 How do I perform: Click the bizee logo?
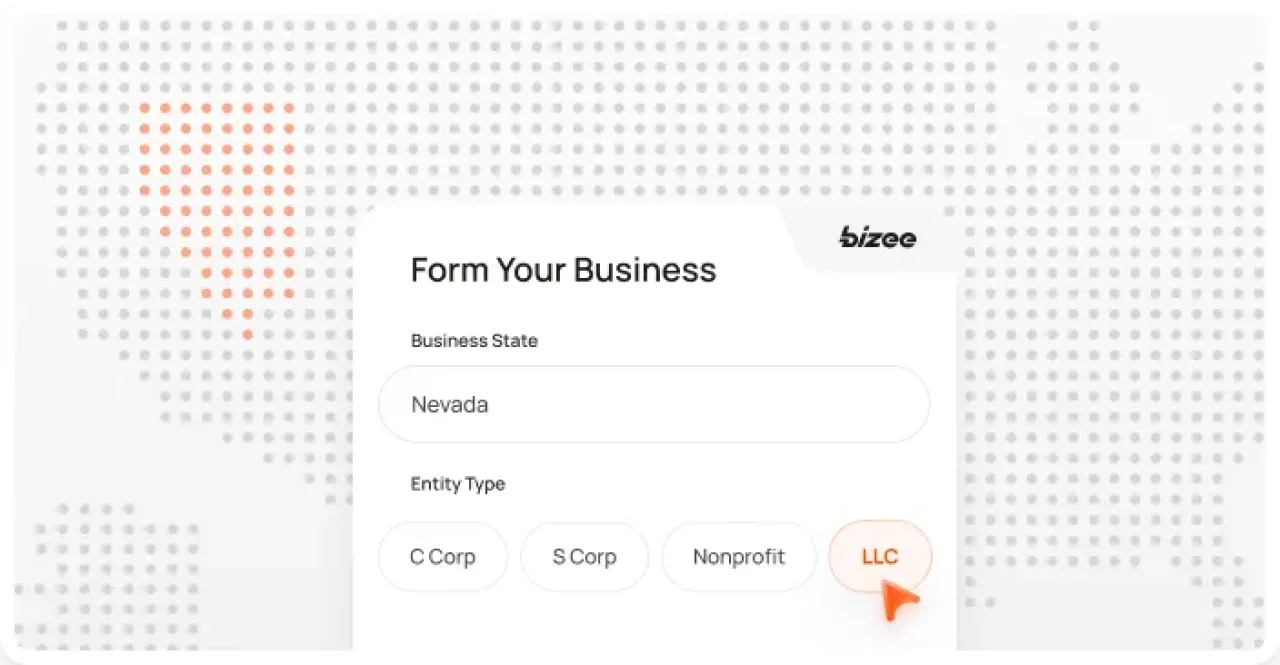(877, 237)
